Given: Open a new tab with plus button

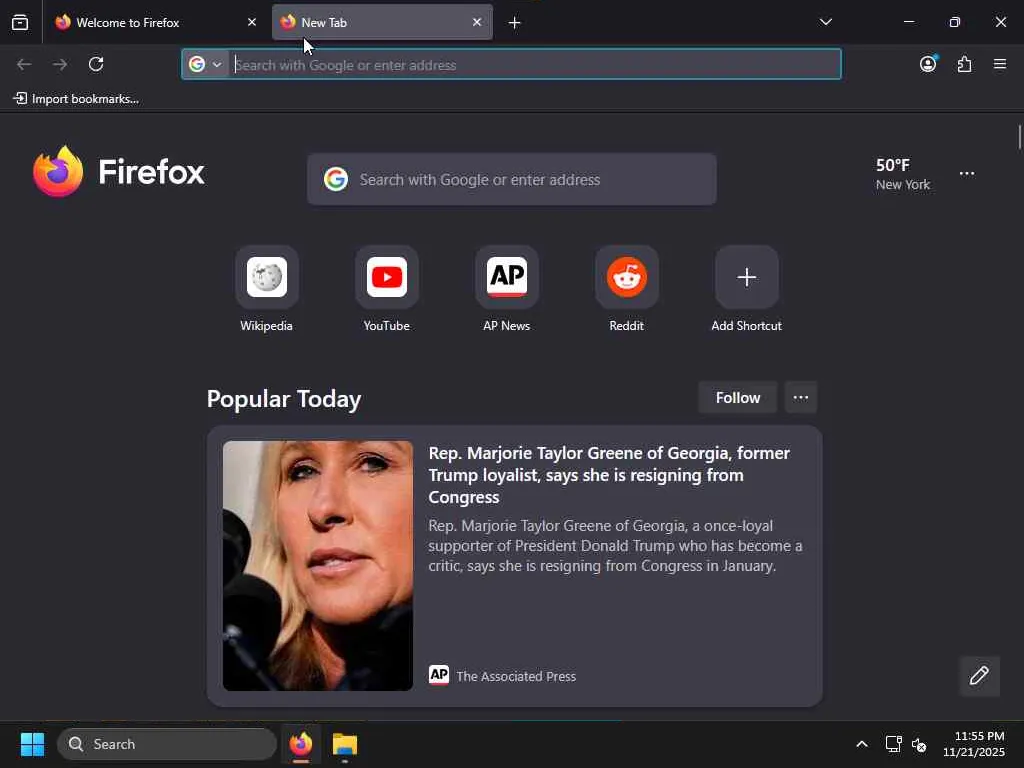Looking at the screenshot, I should 515,23.
